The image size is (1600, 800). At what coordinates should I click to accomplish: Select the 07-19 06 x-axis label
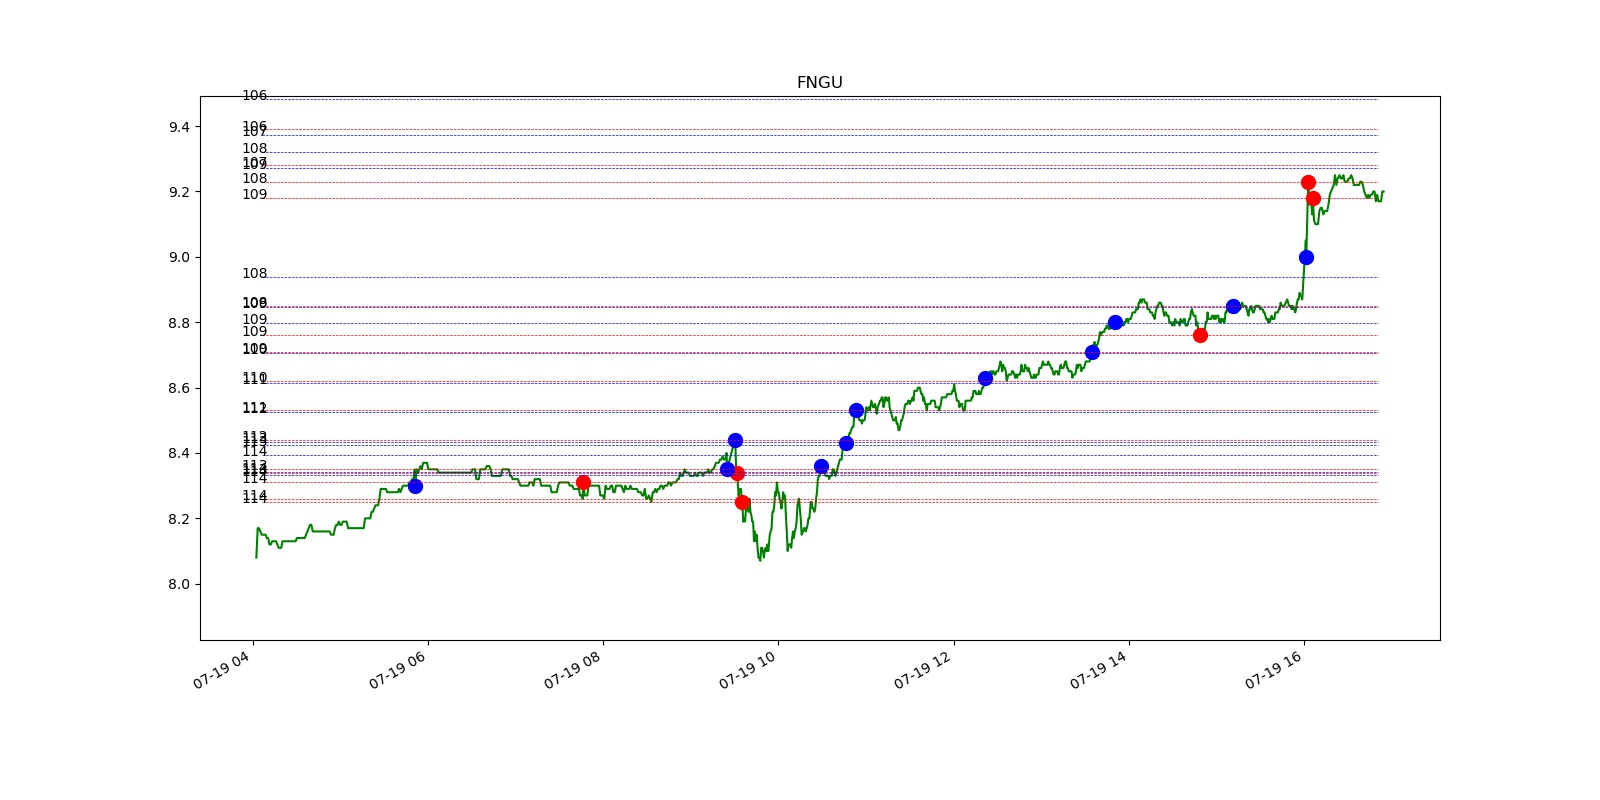[x=397, y=670]
